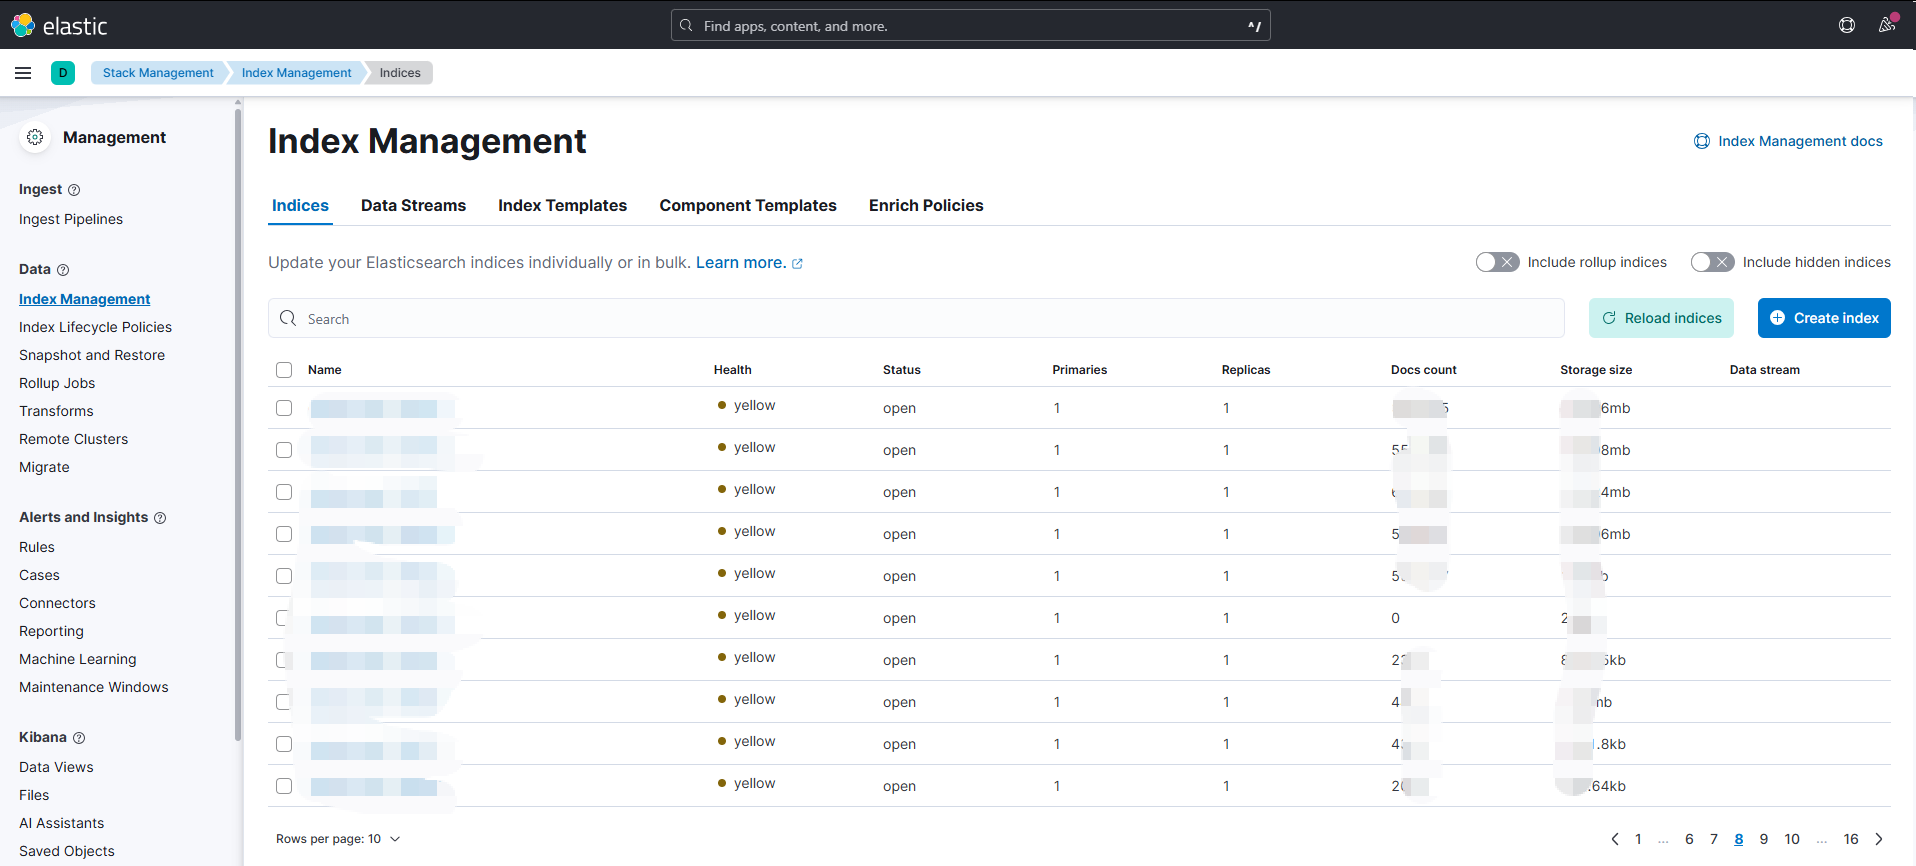Image resolution: width=1916 pixels, height=866 pixels.
Task: Open Cases in sidebar
Action: coord(39,575)
